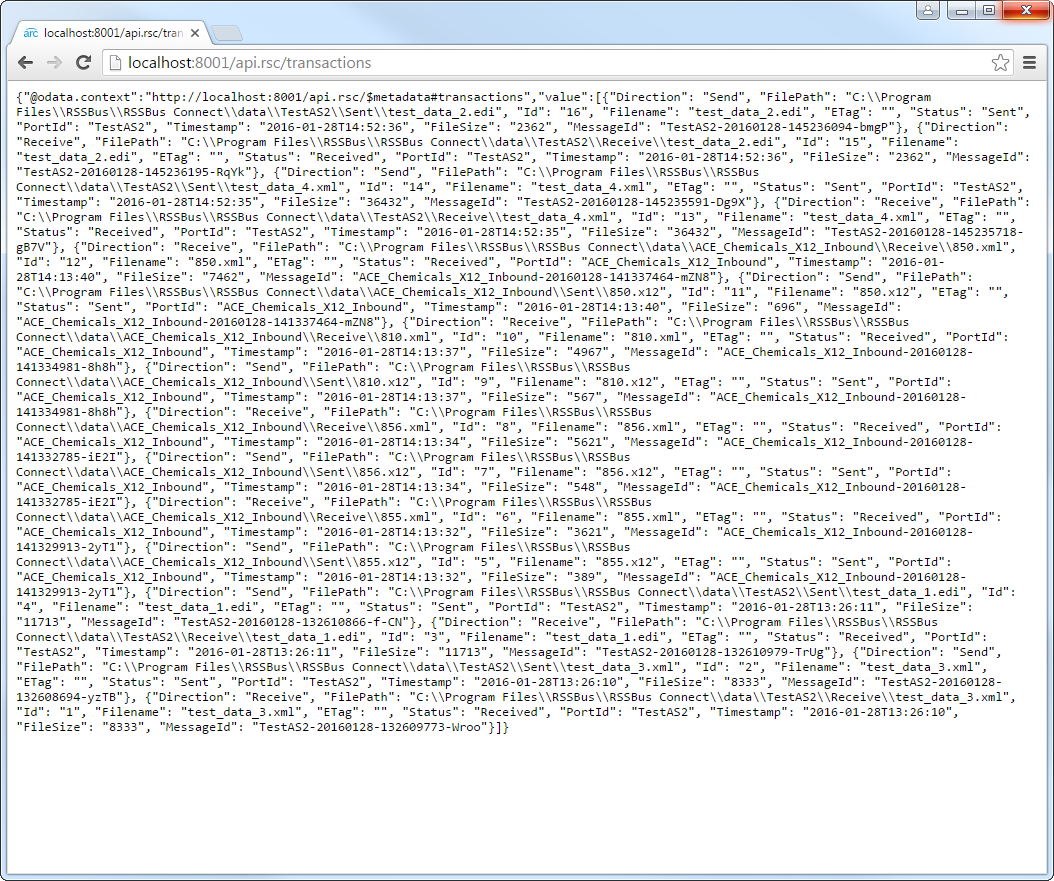Restore down the browser window

(x=988, y=10)
